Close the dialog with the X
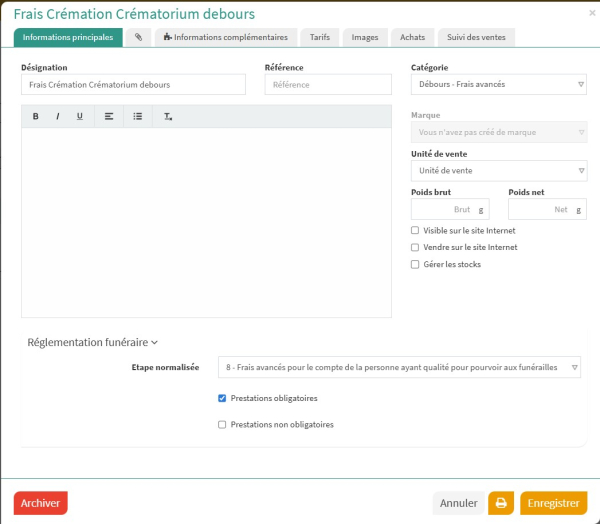The width and height of the screenshot is (600, 524). pos(592,13)
